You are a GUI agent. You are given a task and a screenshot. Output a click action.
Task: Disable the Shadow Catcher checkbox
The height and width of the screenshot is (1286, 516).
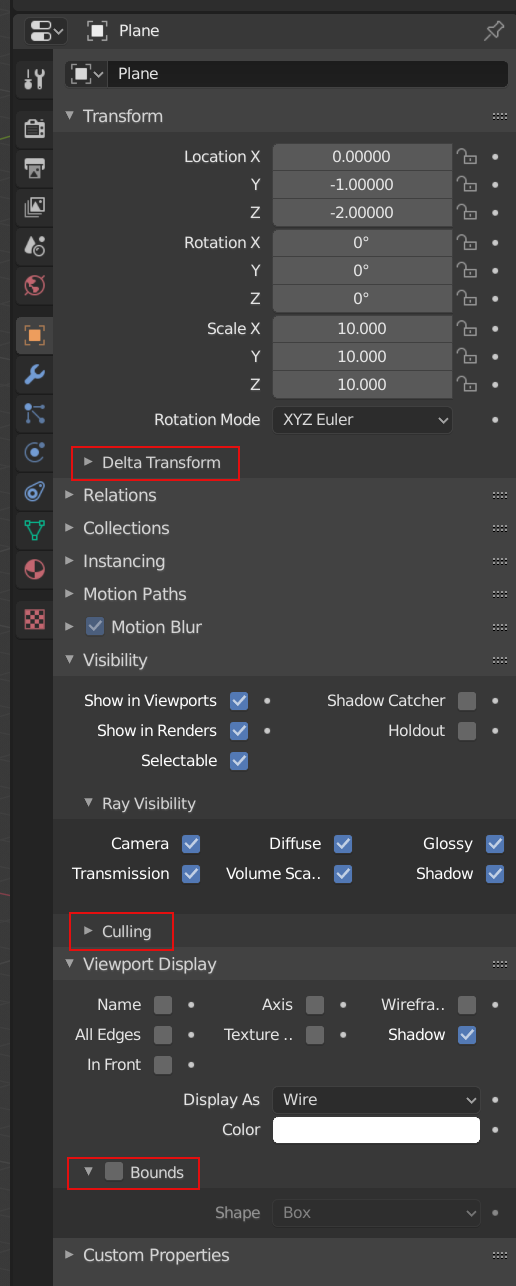(x=467, y=701)
